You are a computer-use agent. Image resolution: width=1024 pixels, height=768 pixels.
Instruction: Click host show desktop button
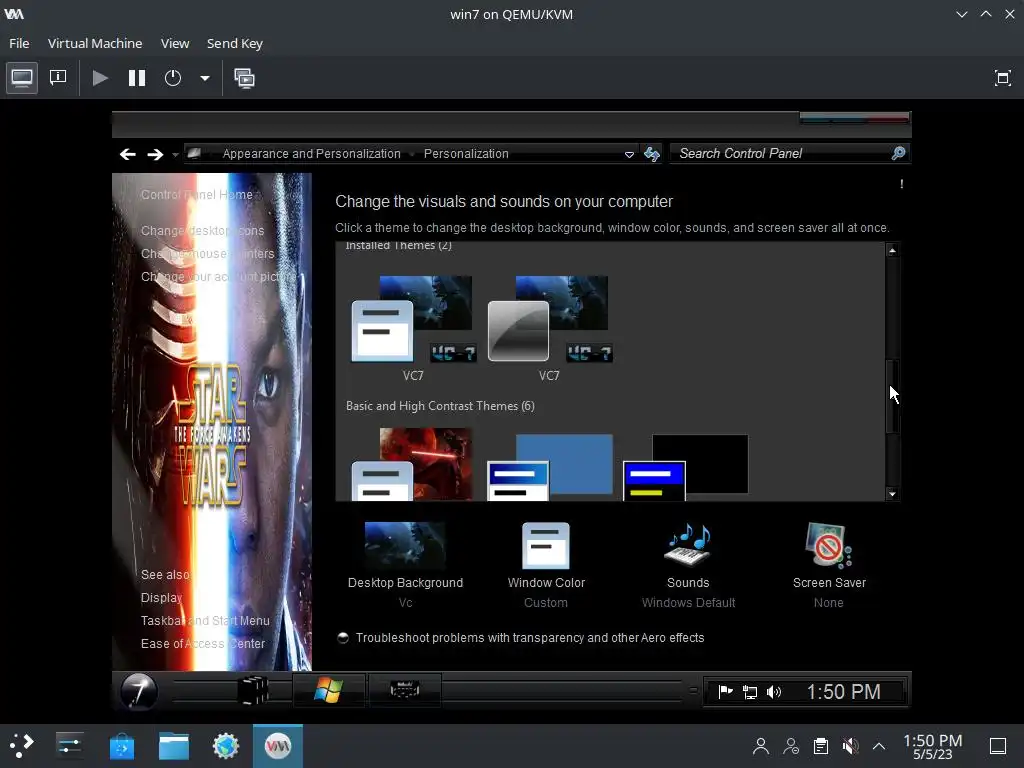(x=998, y=746)
